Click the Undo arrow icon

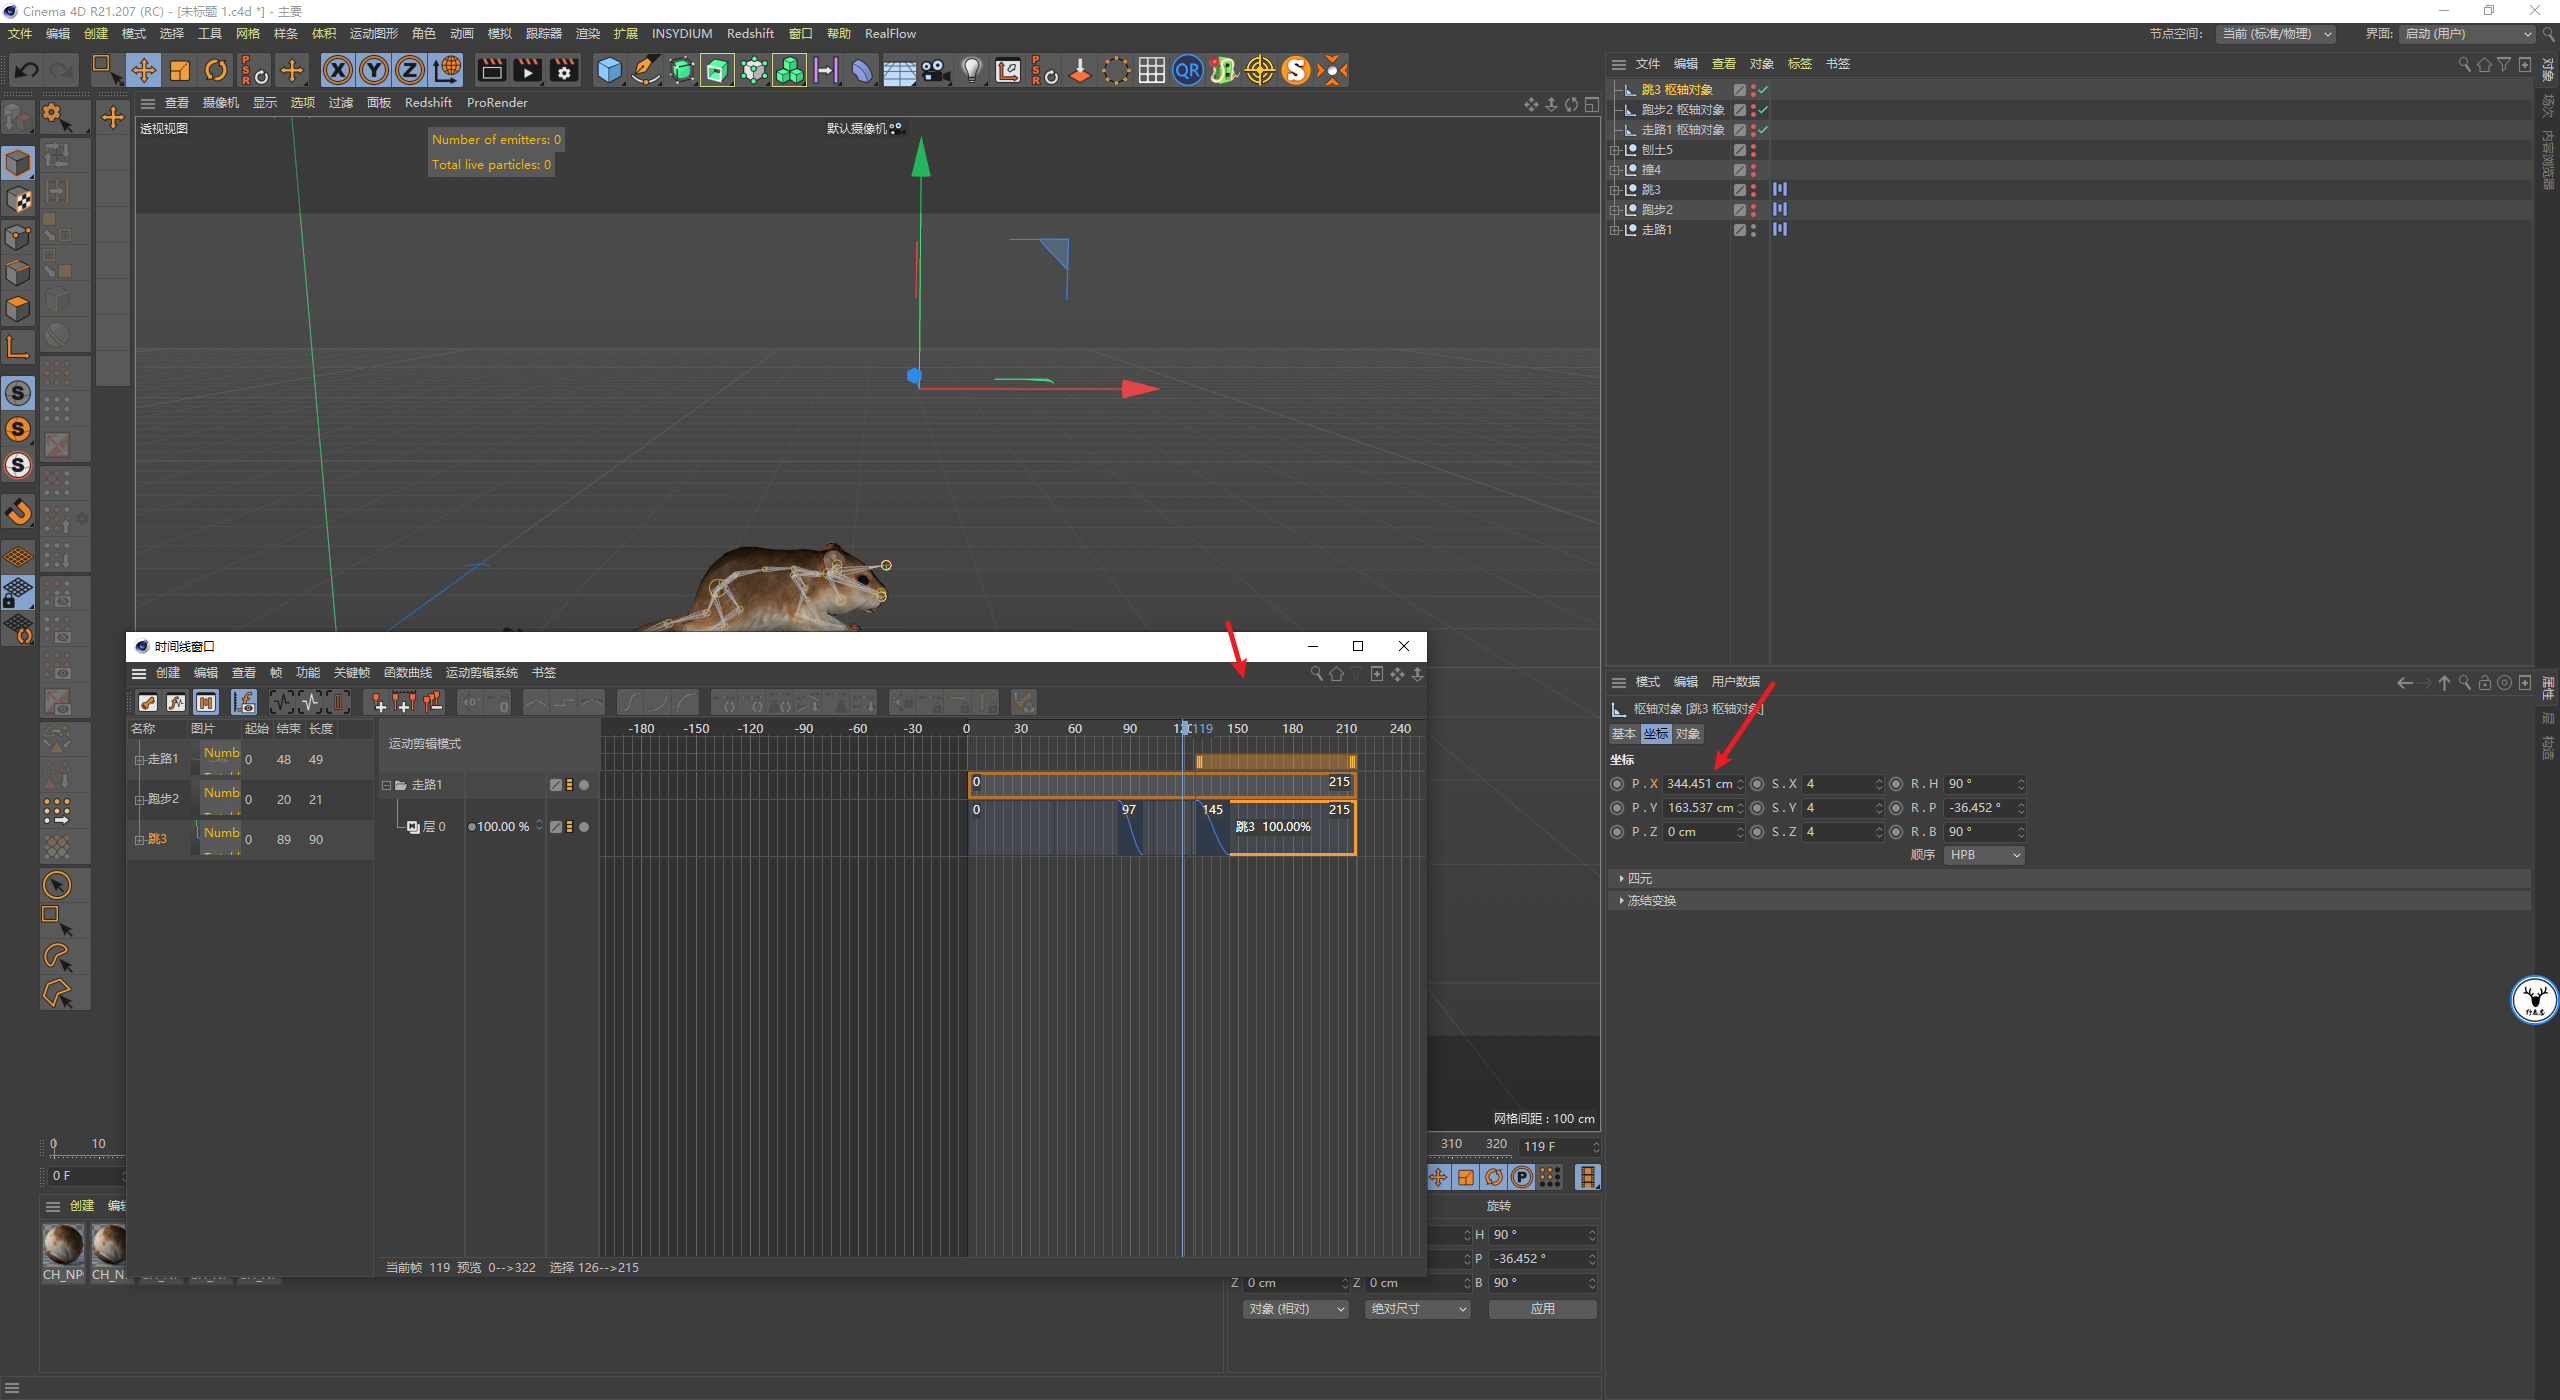27,70
